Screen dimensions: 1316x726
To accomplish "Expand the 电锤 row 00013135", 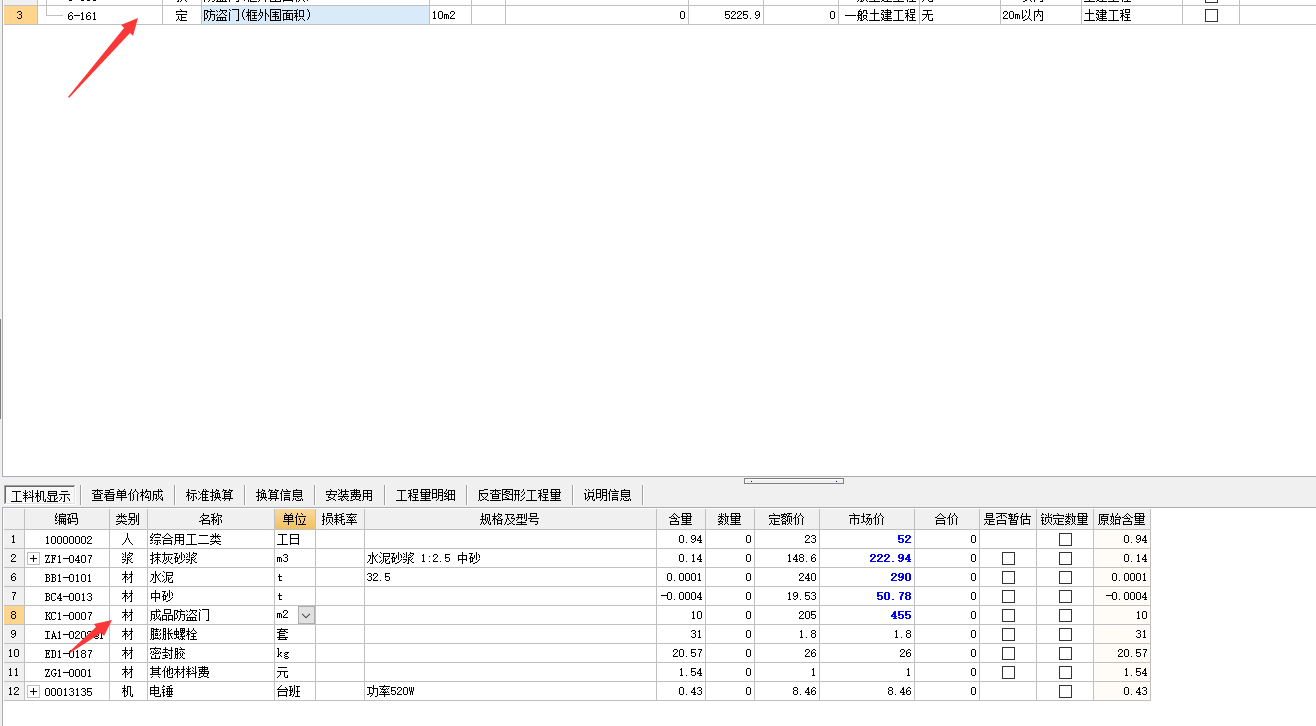I will [34, 692].
